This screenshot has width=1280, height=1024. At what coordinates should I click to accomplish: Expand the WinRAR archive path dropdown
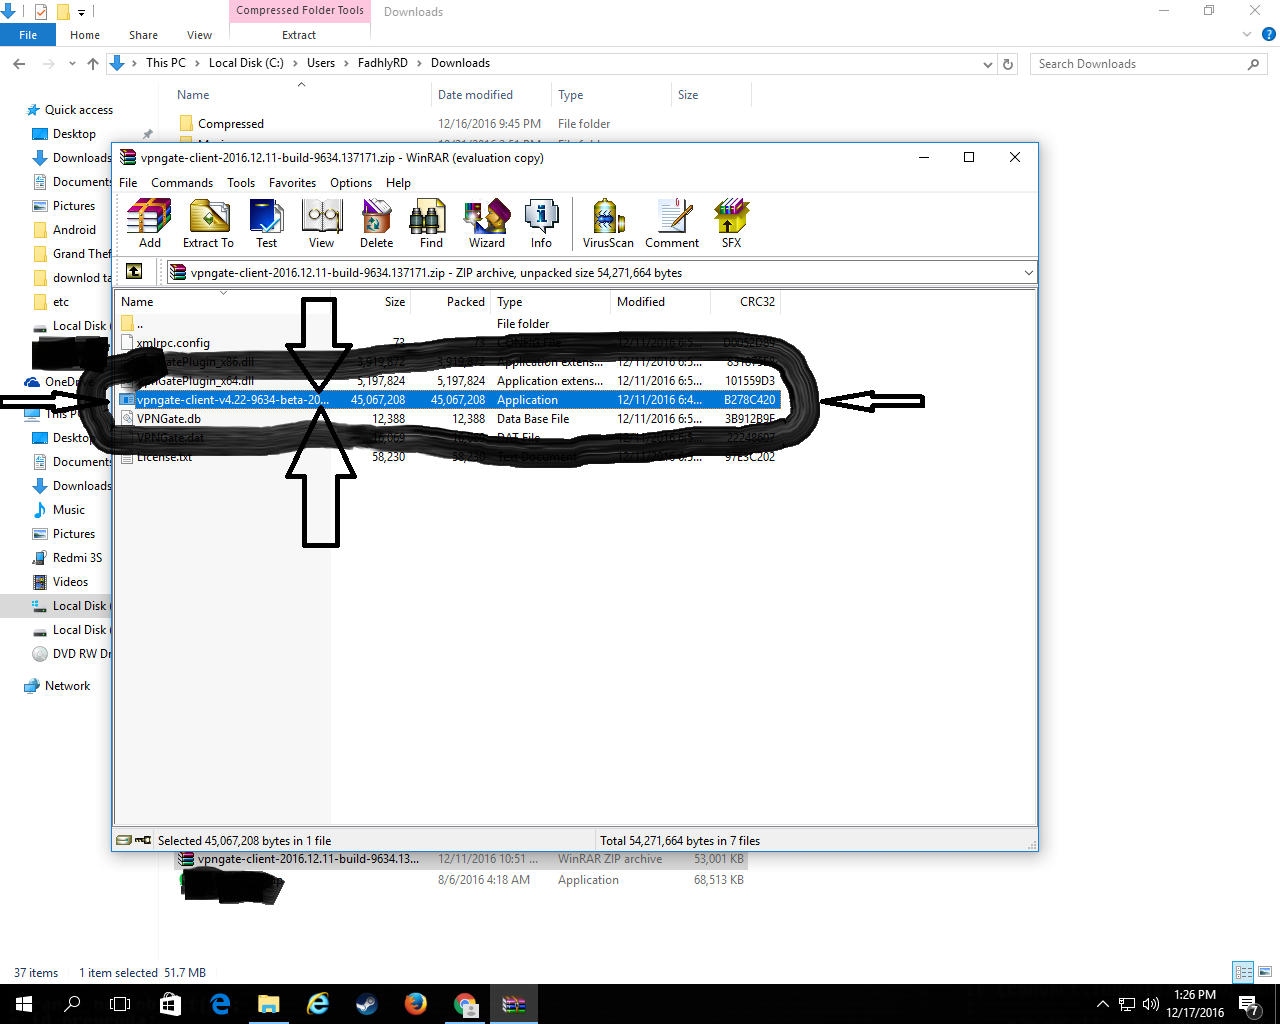pos(1028,272)
